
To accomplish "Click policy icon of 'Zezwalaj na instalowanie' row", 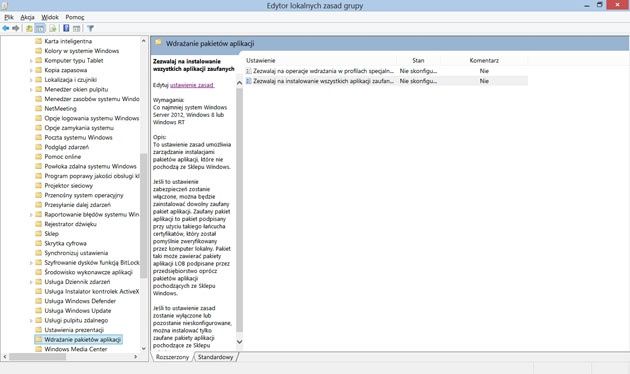I will (249, 81).
